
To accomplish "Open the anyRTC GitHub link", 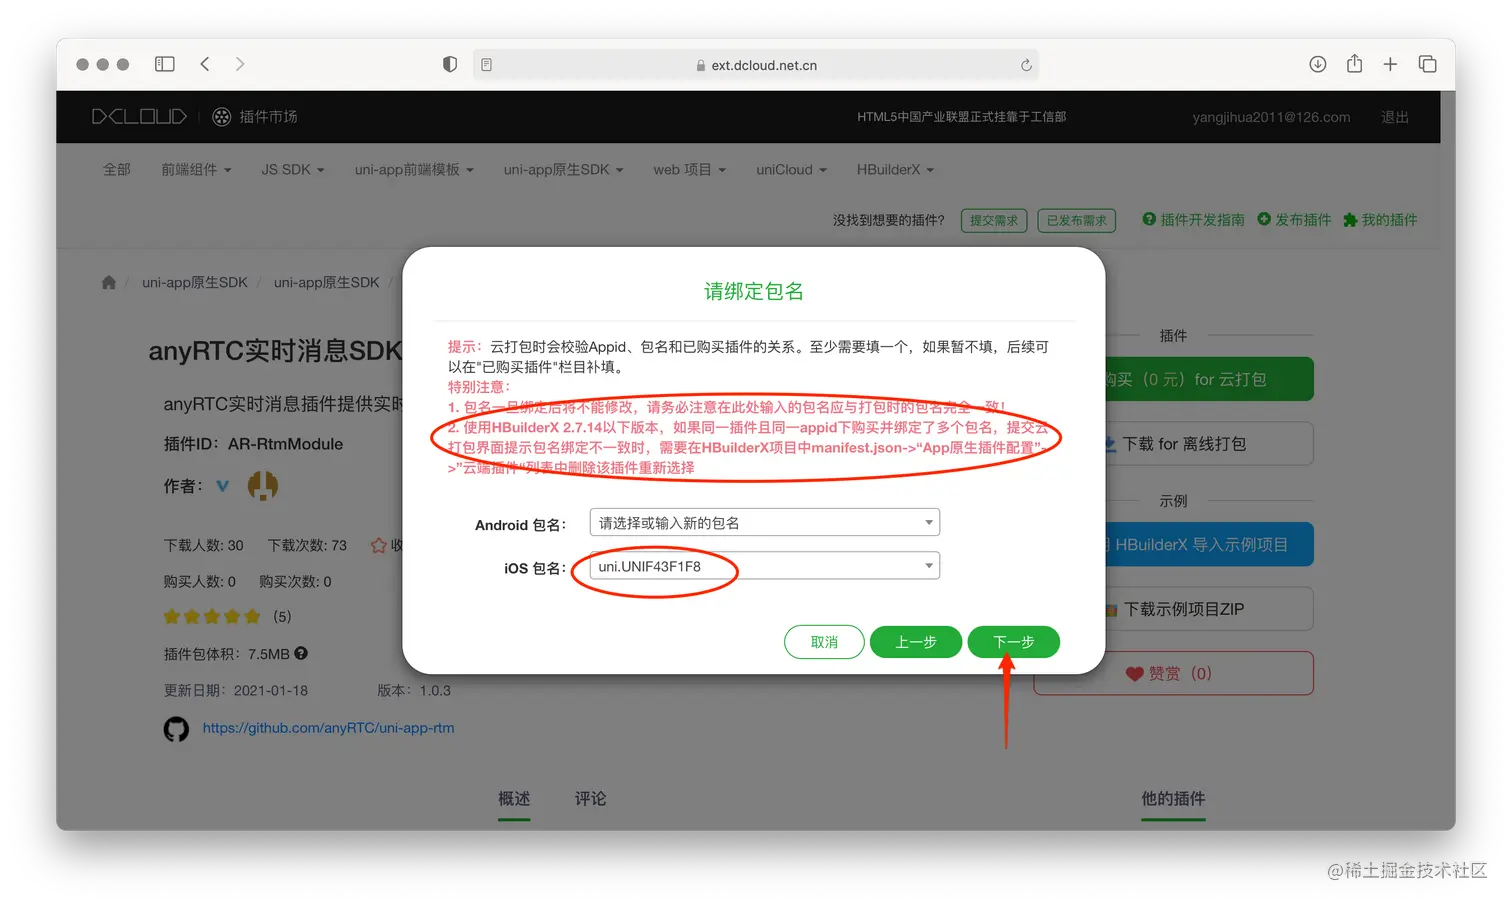I will point(328,728).
